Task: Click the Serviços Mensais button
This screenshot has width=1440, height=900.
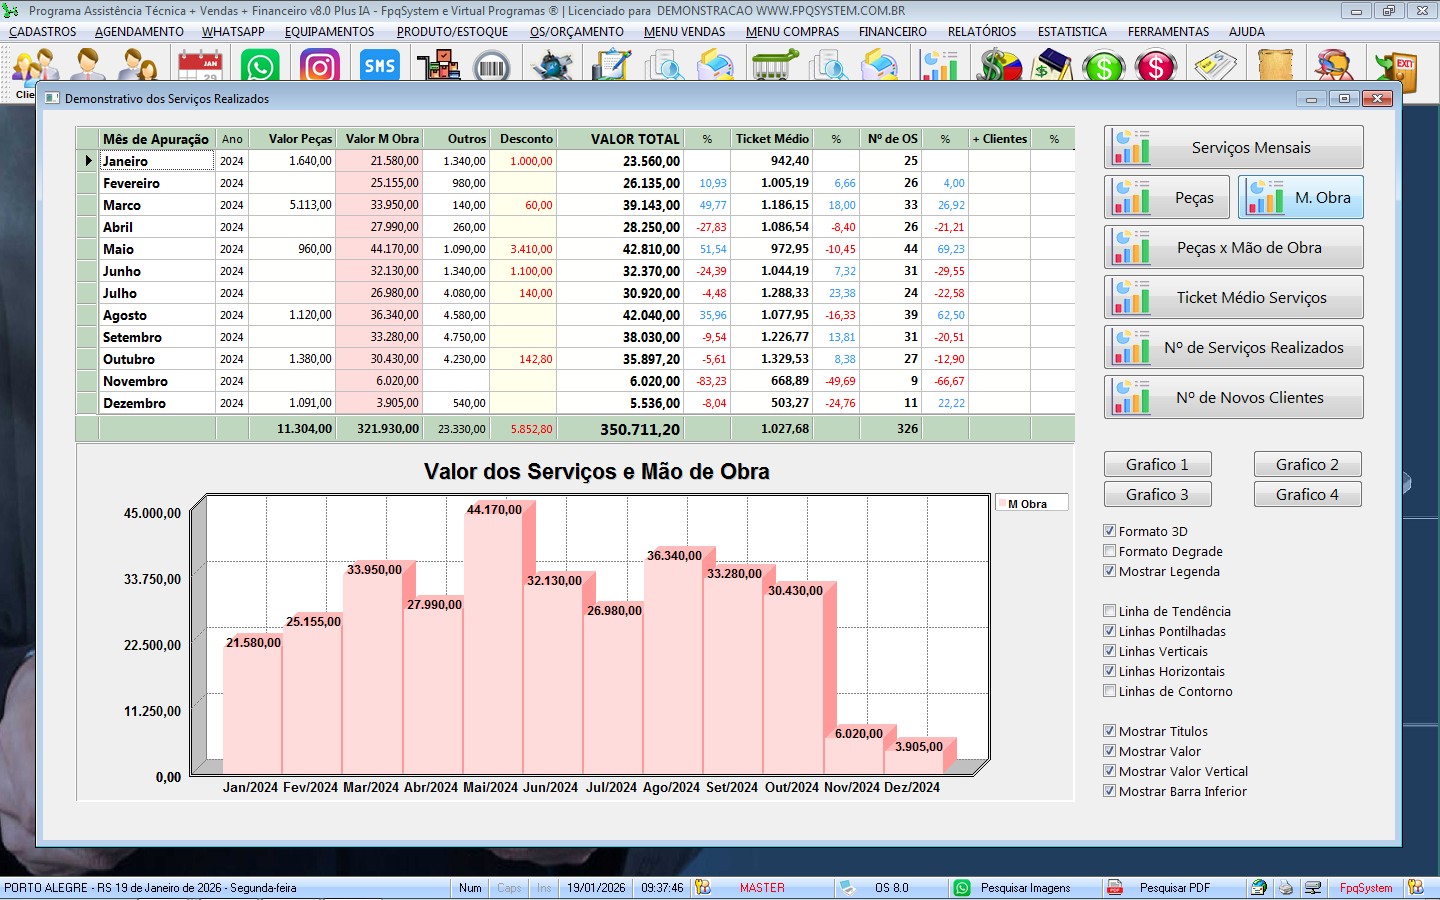Action: click(x=1233, y=147)
